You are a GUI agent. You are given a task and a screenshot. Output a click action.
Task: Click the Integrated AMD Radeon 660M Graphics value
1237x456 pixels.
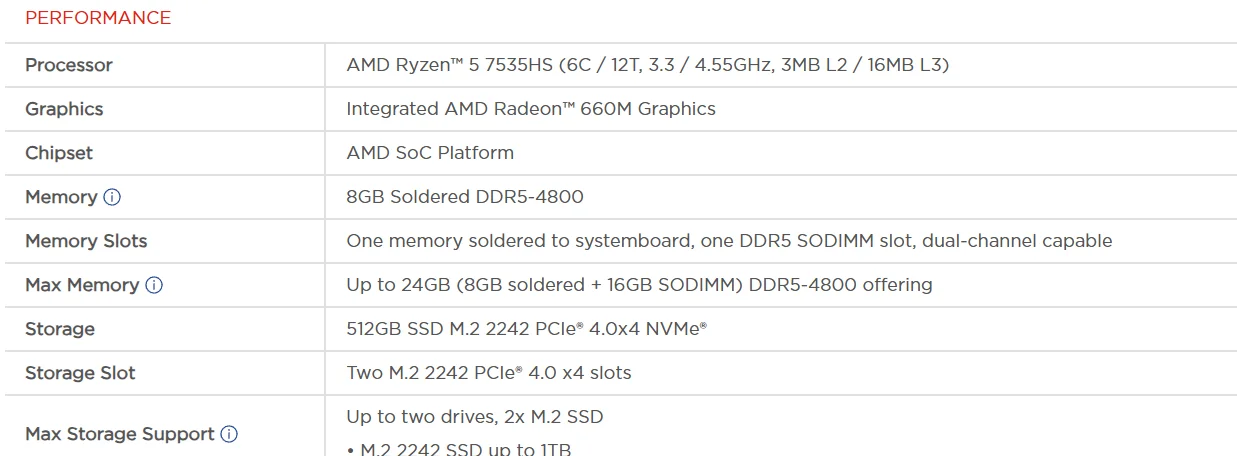[x=530, y=109]
